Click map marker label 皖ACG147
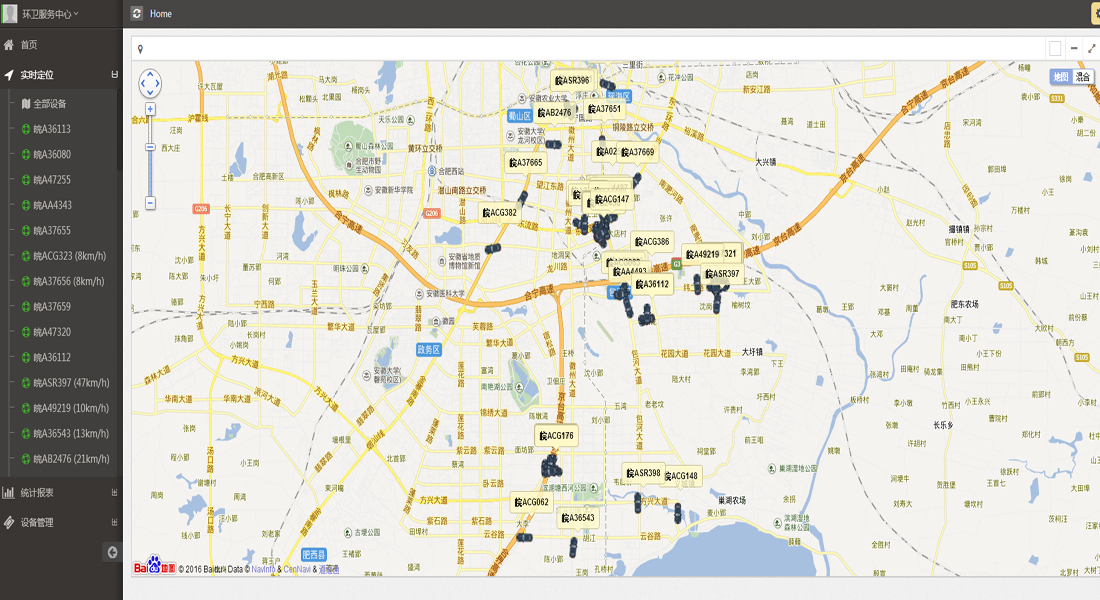This screenshot has width=1100, height=600. [612, 199]
